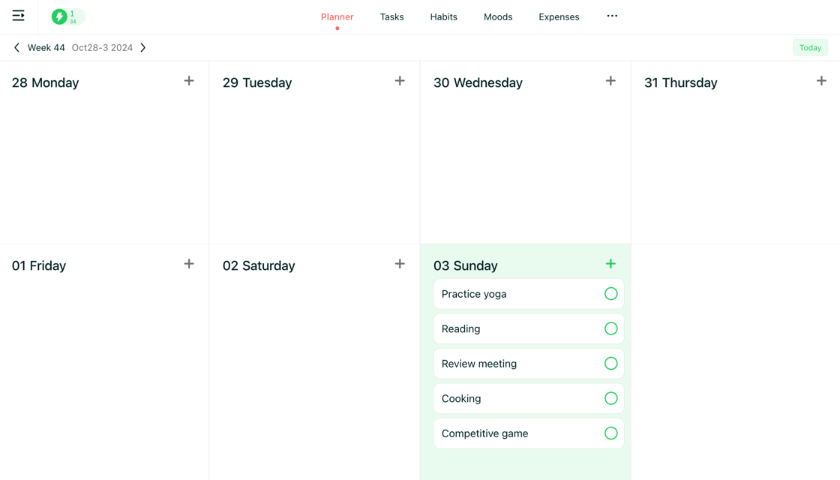Open the sidebar menu icon

pos(18,16)
